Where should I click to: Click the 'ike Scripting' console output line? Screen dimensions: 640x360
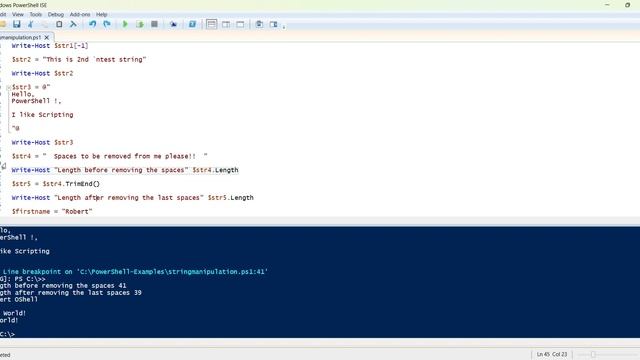click(24, 251)
